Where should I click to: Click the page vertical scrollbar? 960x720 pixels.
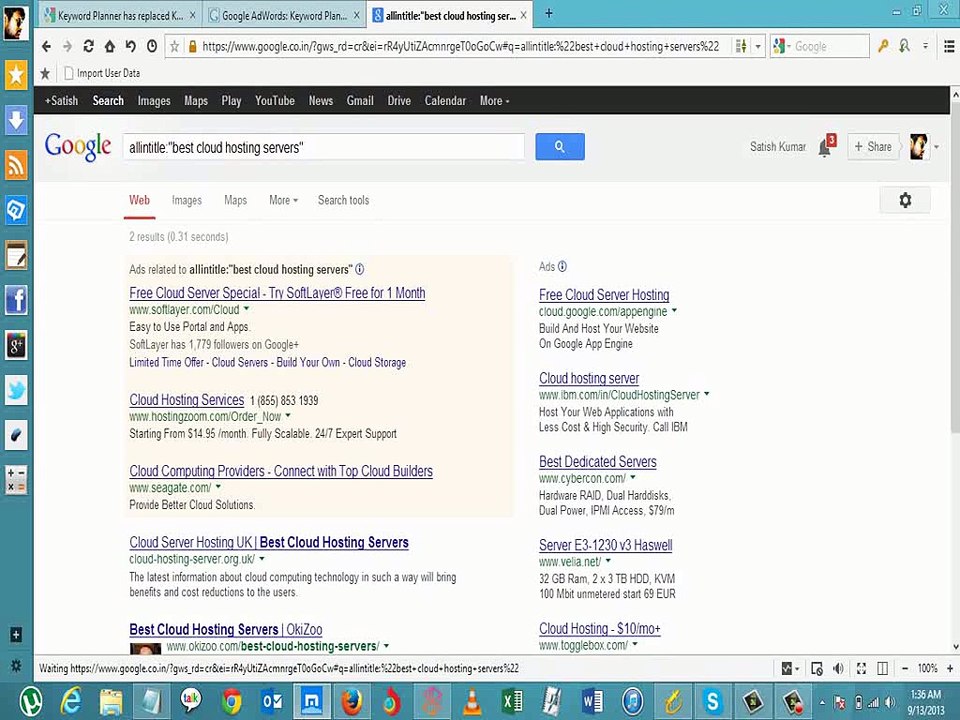click(x=955, y=266)
